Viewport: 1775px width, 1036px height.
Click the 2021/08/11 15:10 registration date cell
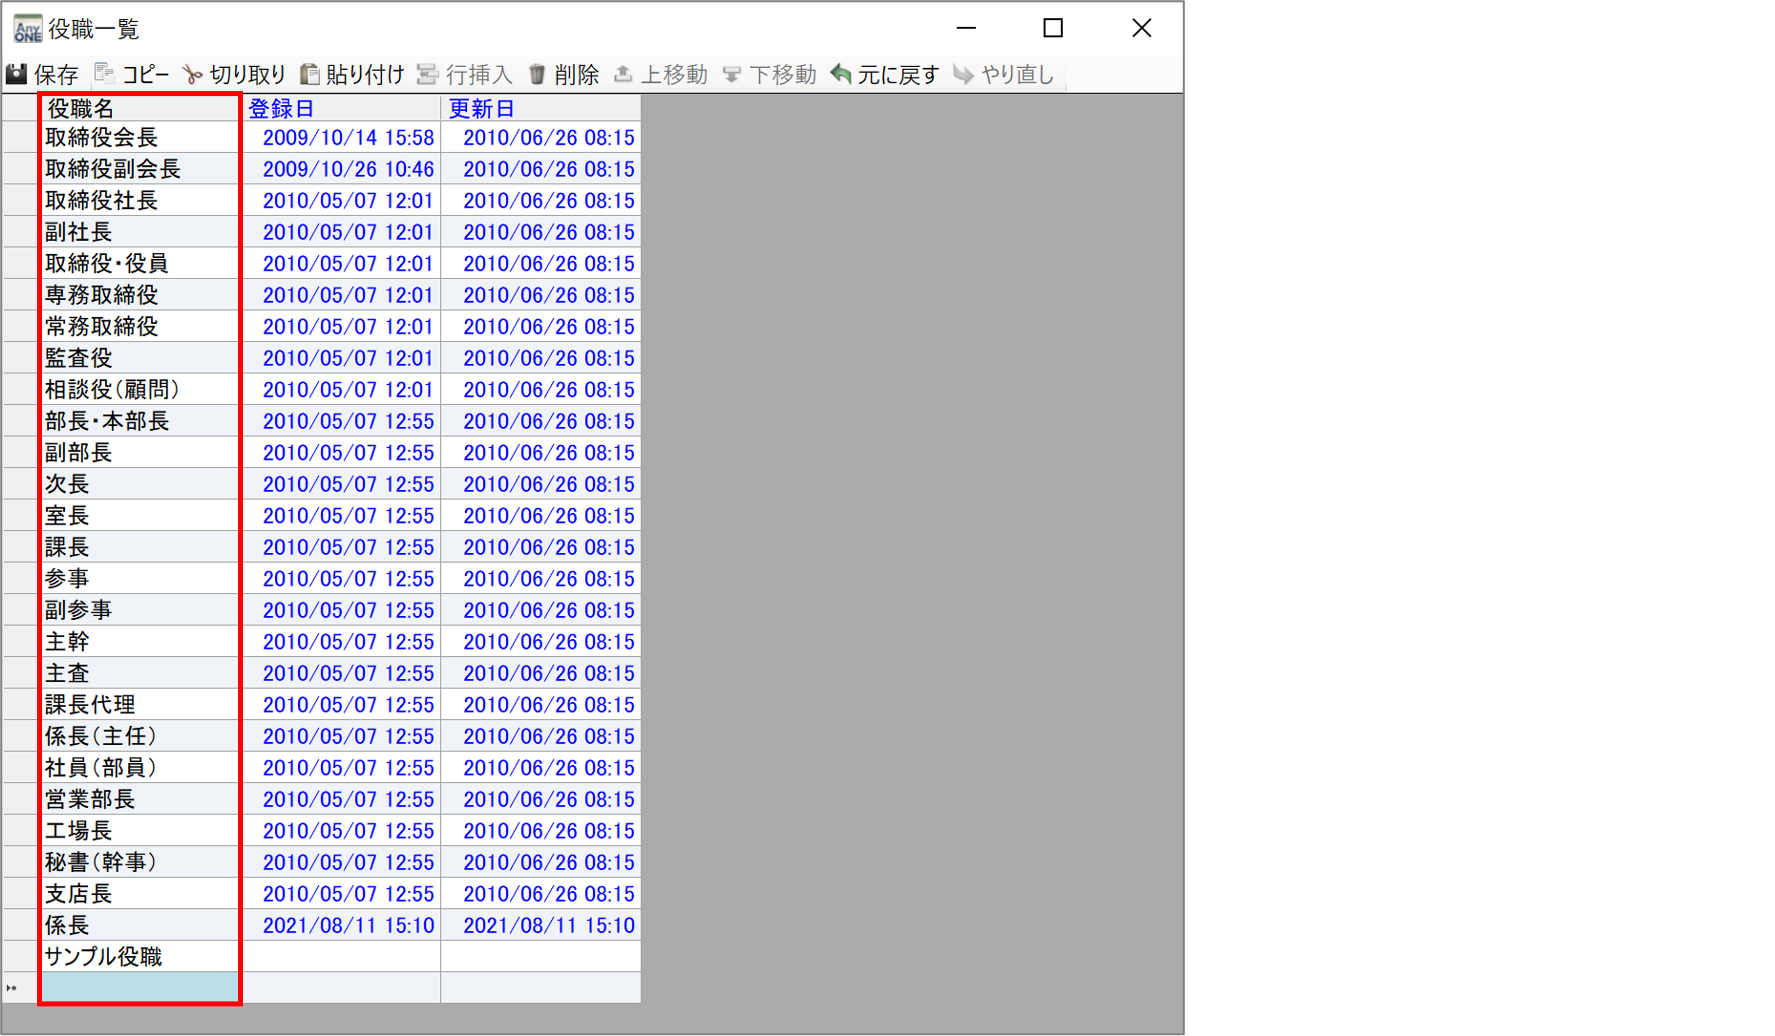[x=347, y=926]
